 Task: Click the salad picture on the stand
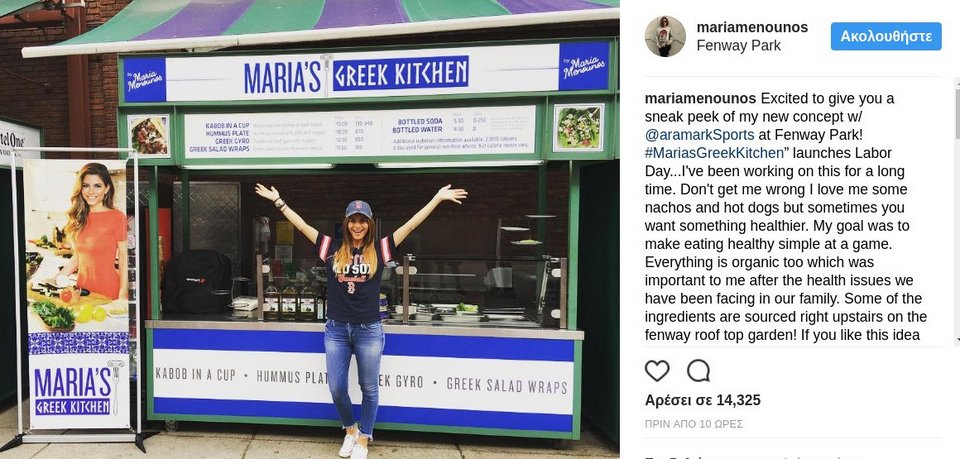point(578,127)
